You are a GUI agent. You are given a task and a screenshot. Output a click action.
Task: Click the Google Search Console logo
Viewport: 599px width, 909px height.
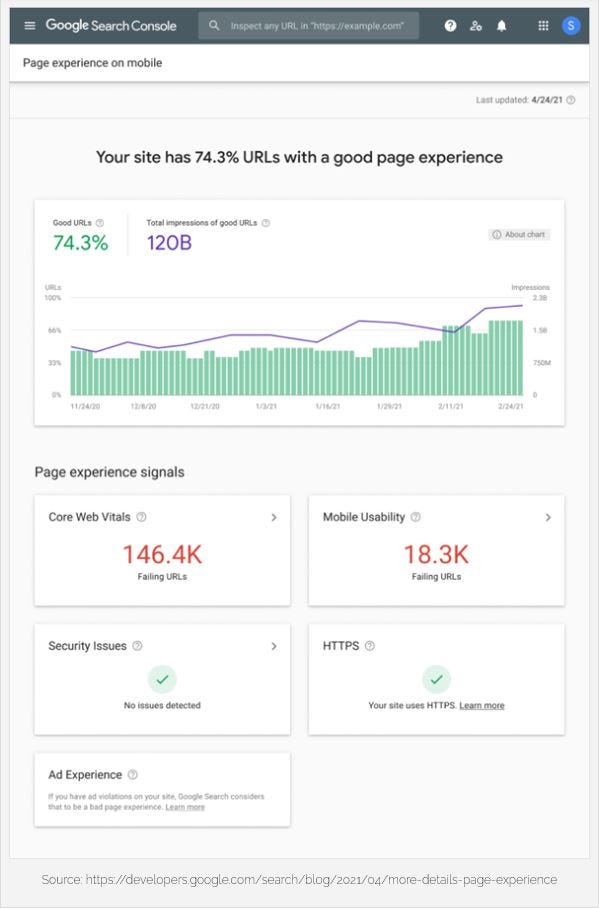[111, 26]
